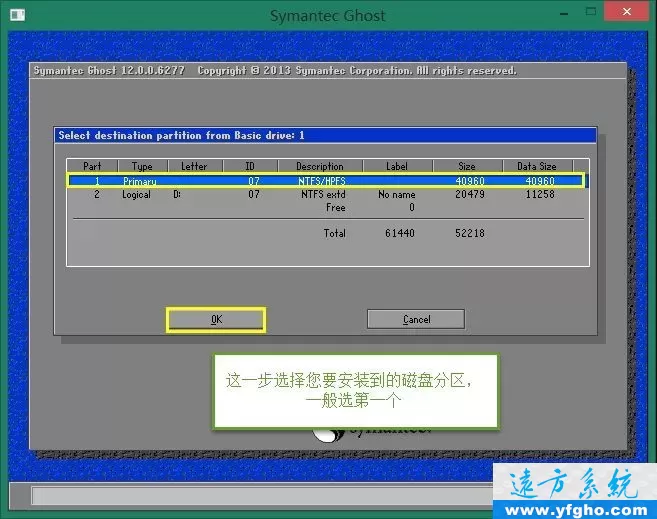Click the Symantec Ghost window icon in the title bar

tap(18, 15)
